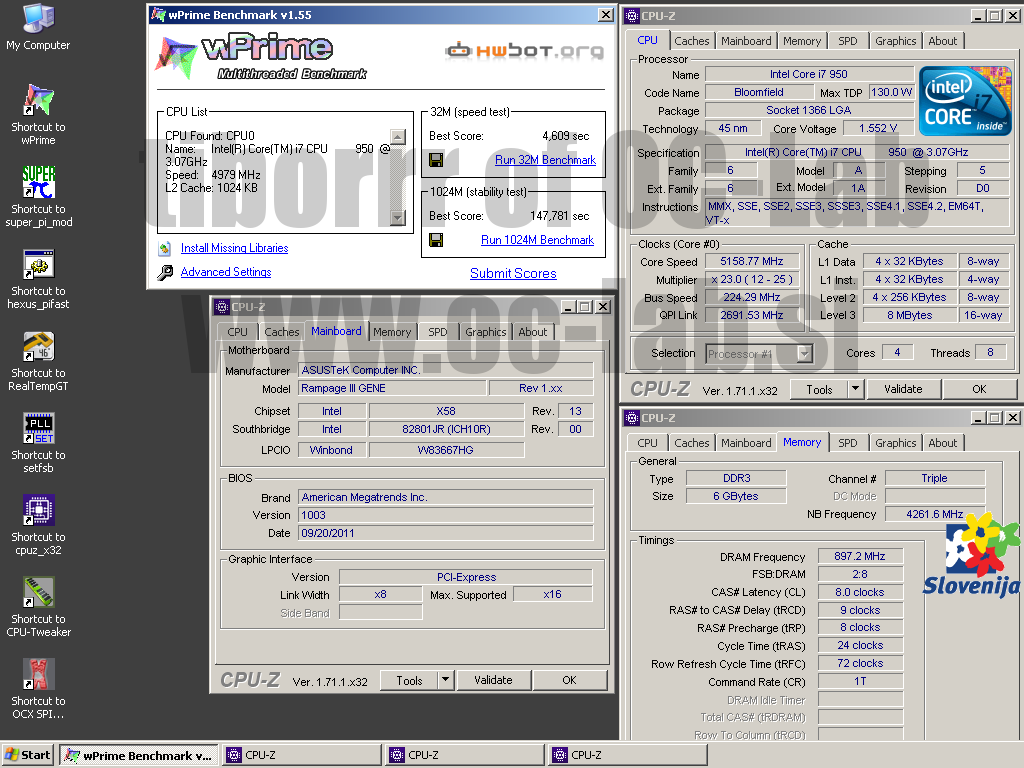Open the Advanced Settings link
The height and width of the screenshot is (768, 1024).
click(x=226, y=272)
